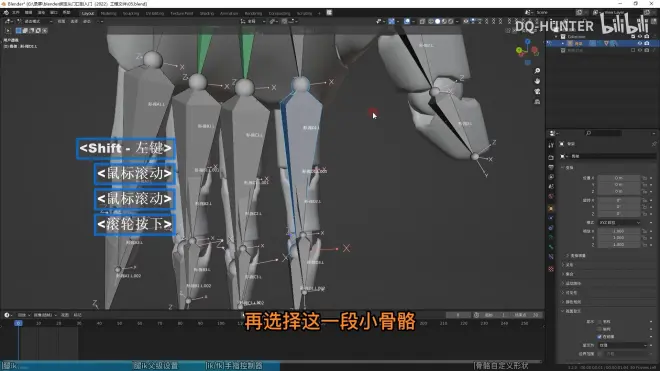Image resolution: width=660 pixels, height=371 pixels.
Task: Collapse the 视图显示 viewport display panel
Action: (x=563, y=311)
